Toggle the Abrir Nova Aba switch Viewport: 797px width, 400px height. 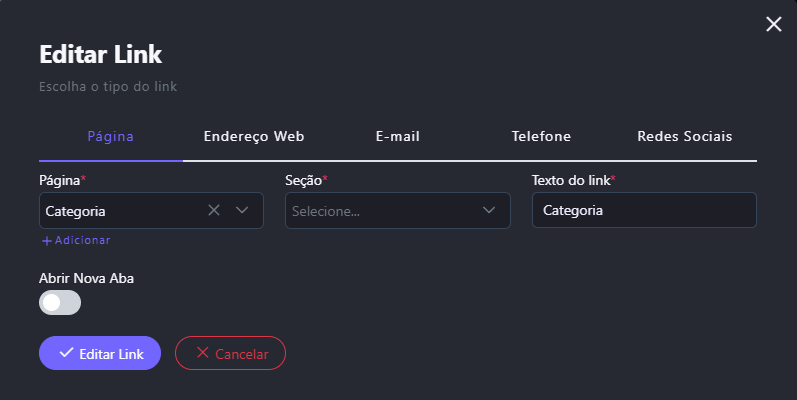[60, 302]
